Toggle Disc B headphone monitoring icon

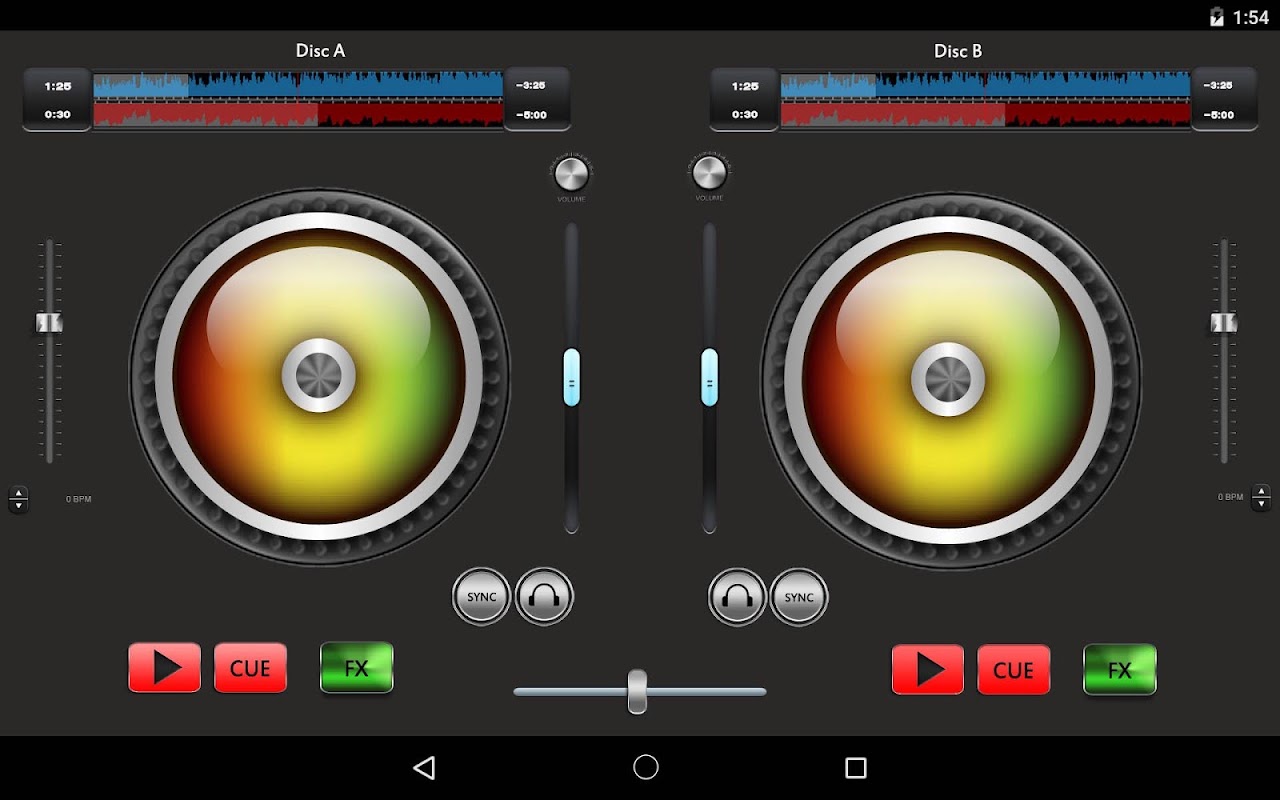pos(737,597)
